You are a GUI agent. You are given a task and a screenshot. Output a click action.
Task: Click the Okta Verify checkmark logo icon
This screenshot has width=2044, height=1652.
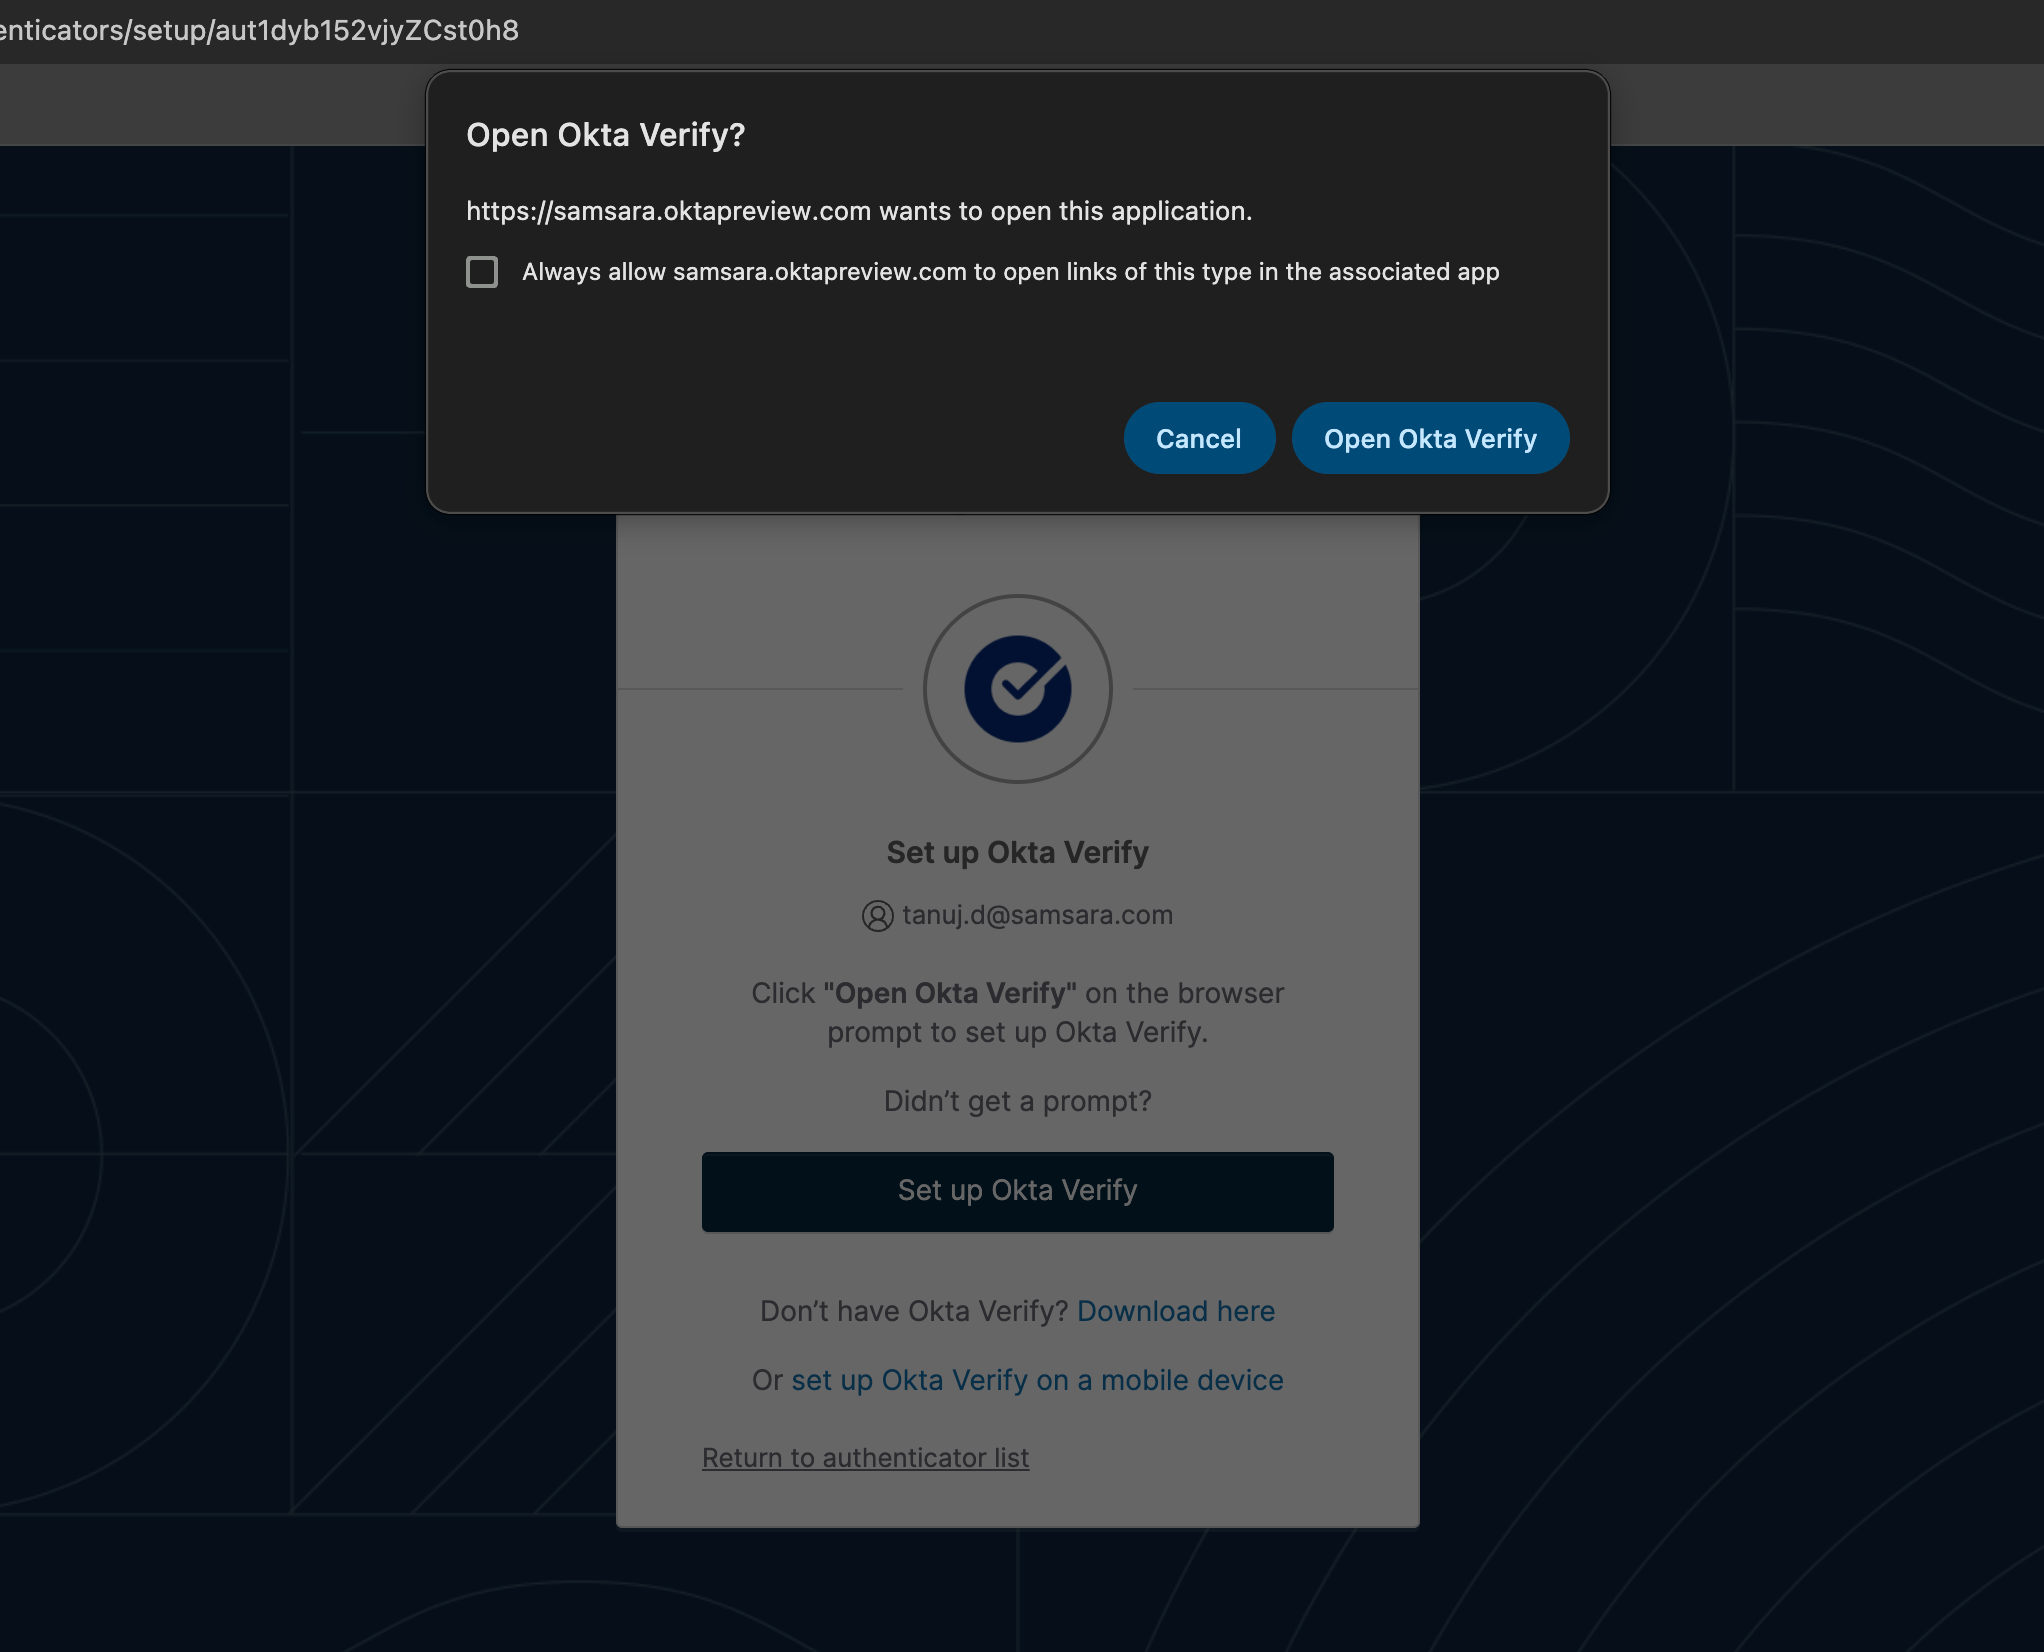(1017, 689)
